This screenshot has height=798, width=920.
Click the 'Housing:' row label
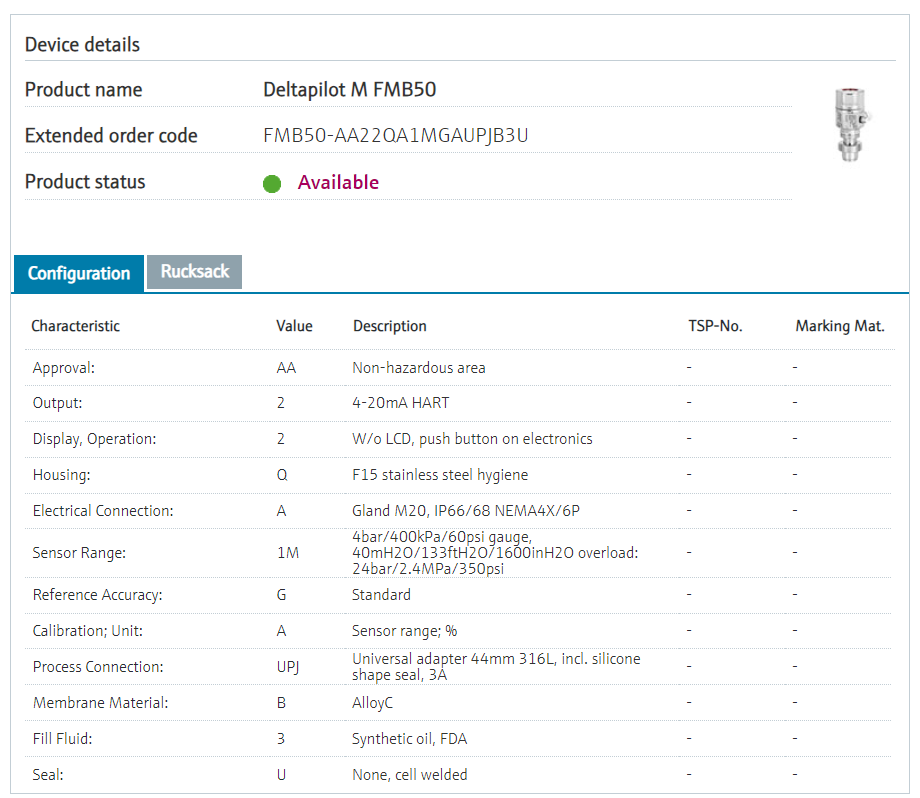click(62, 475)
